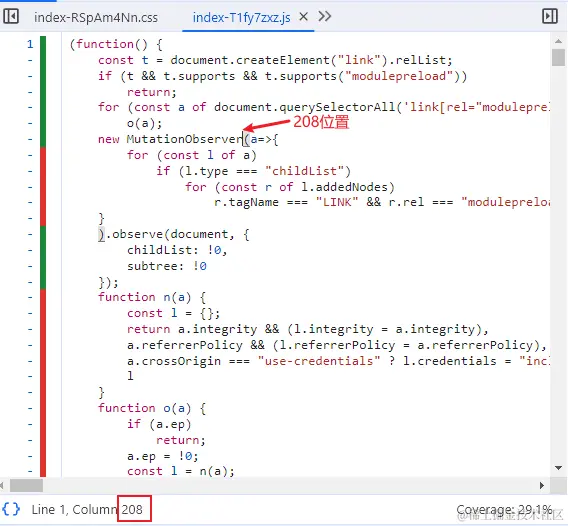
Task: Click the vertical scrollbar up arrow
Action: point(558,41)
